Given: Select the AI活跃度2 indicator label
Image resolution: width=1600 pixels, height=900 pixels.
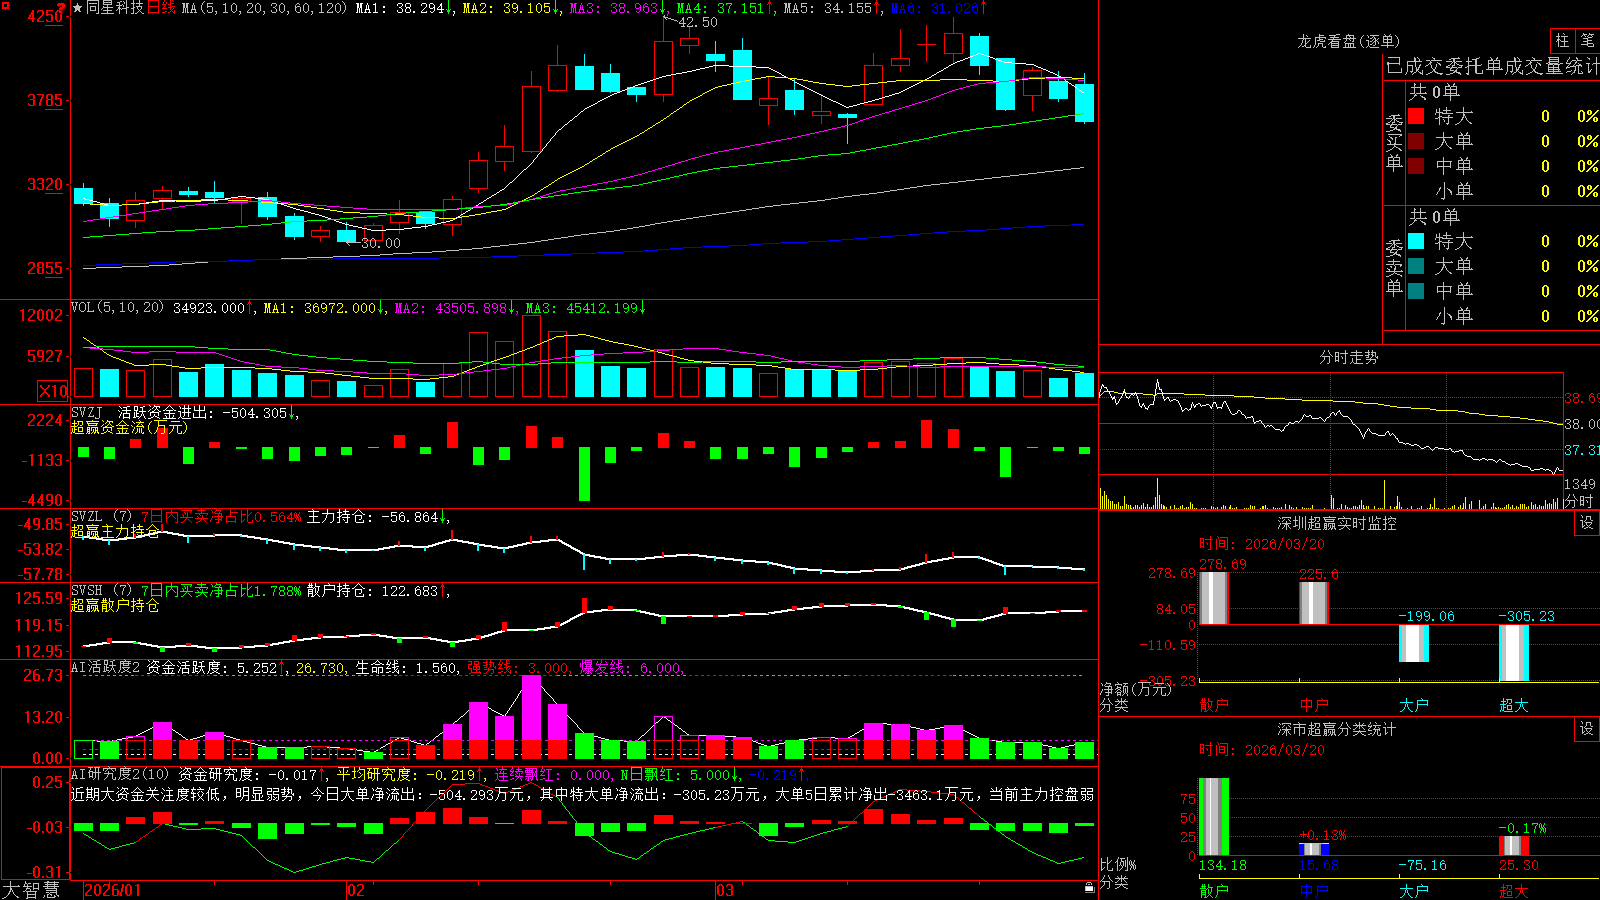Looking at the screenshot, I should pyautogui.click(x=105, y=668).
